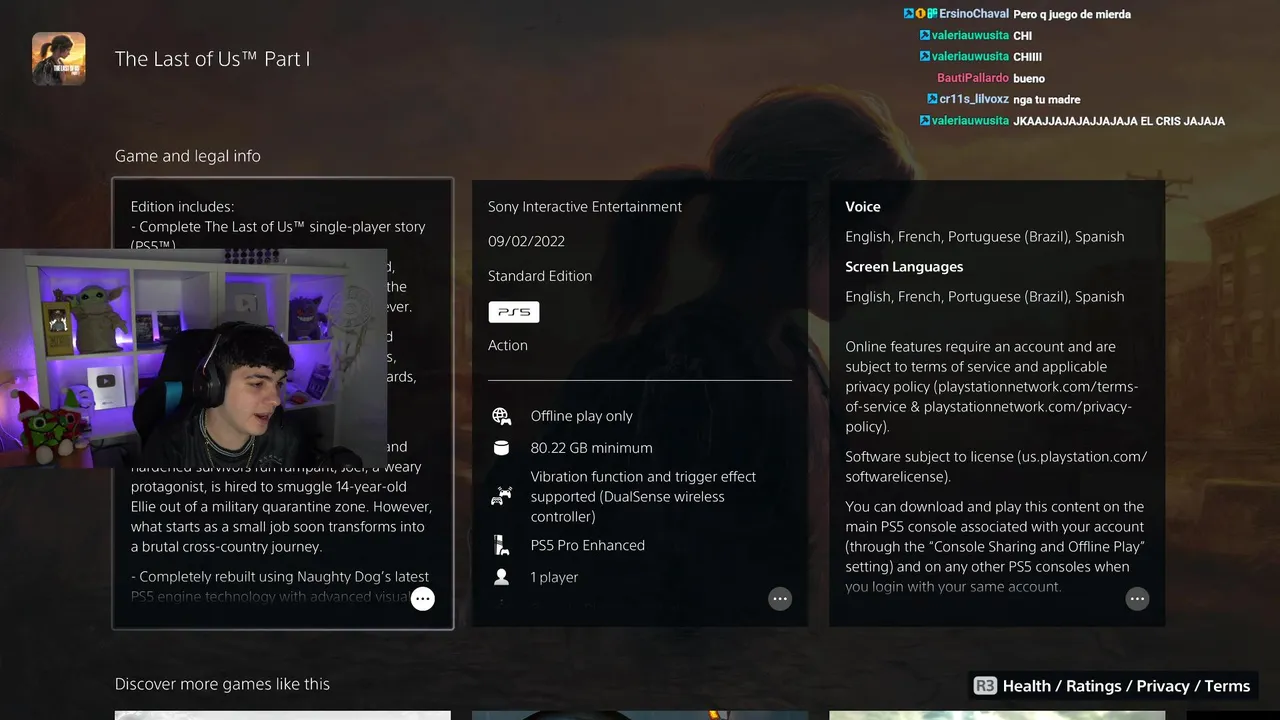Click The Last of Us Part I game icon

pyautogui.click(x=58, y=58)
